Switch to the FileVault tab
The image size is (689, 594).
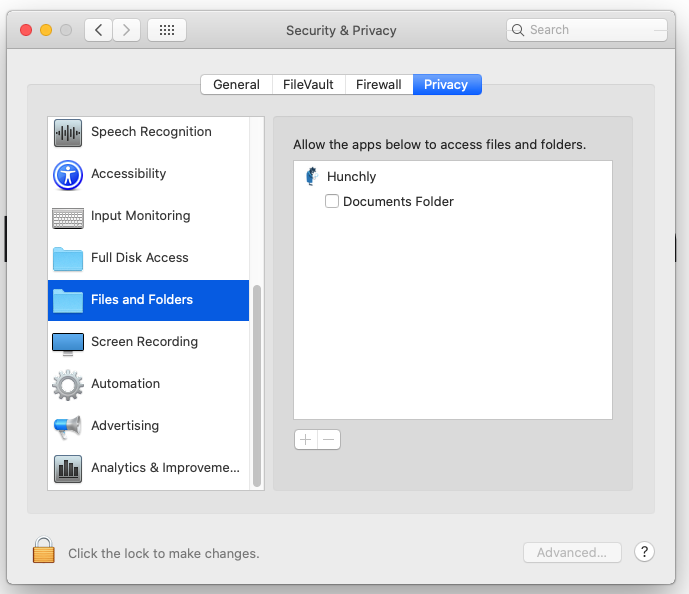[x=308, y=84]
